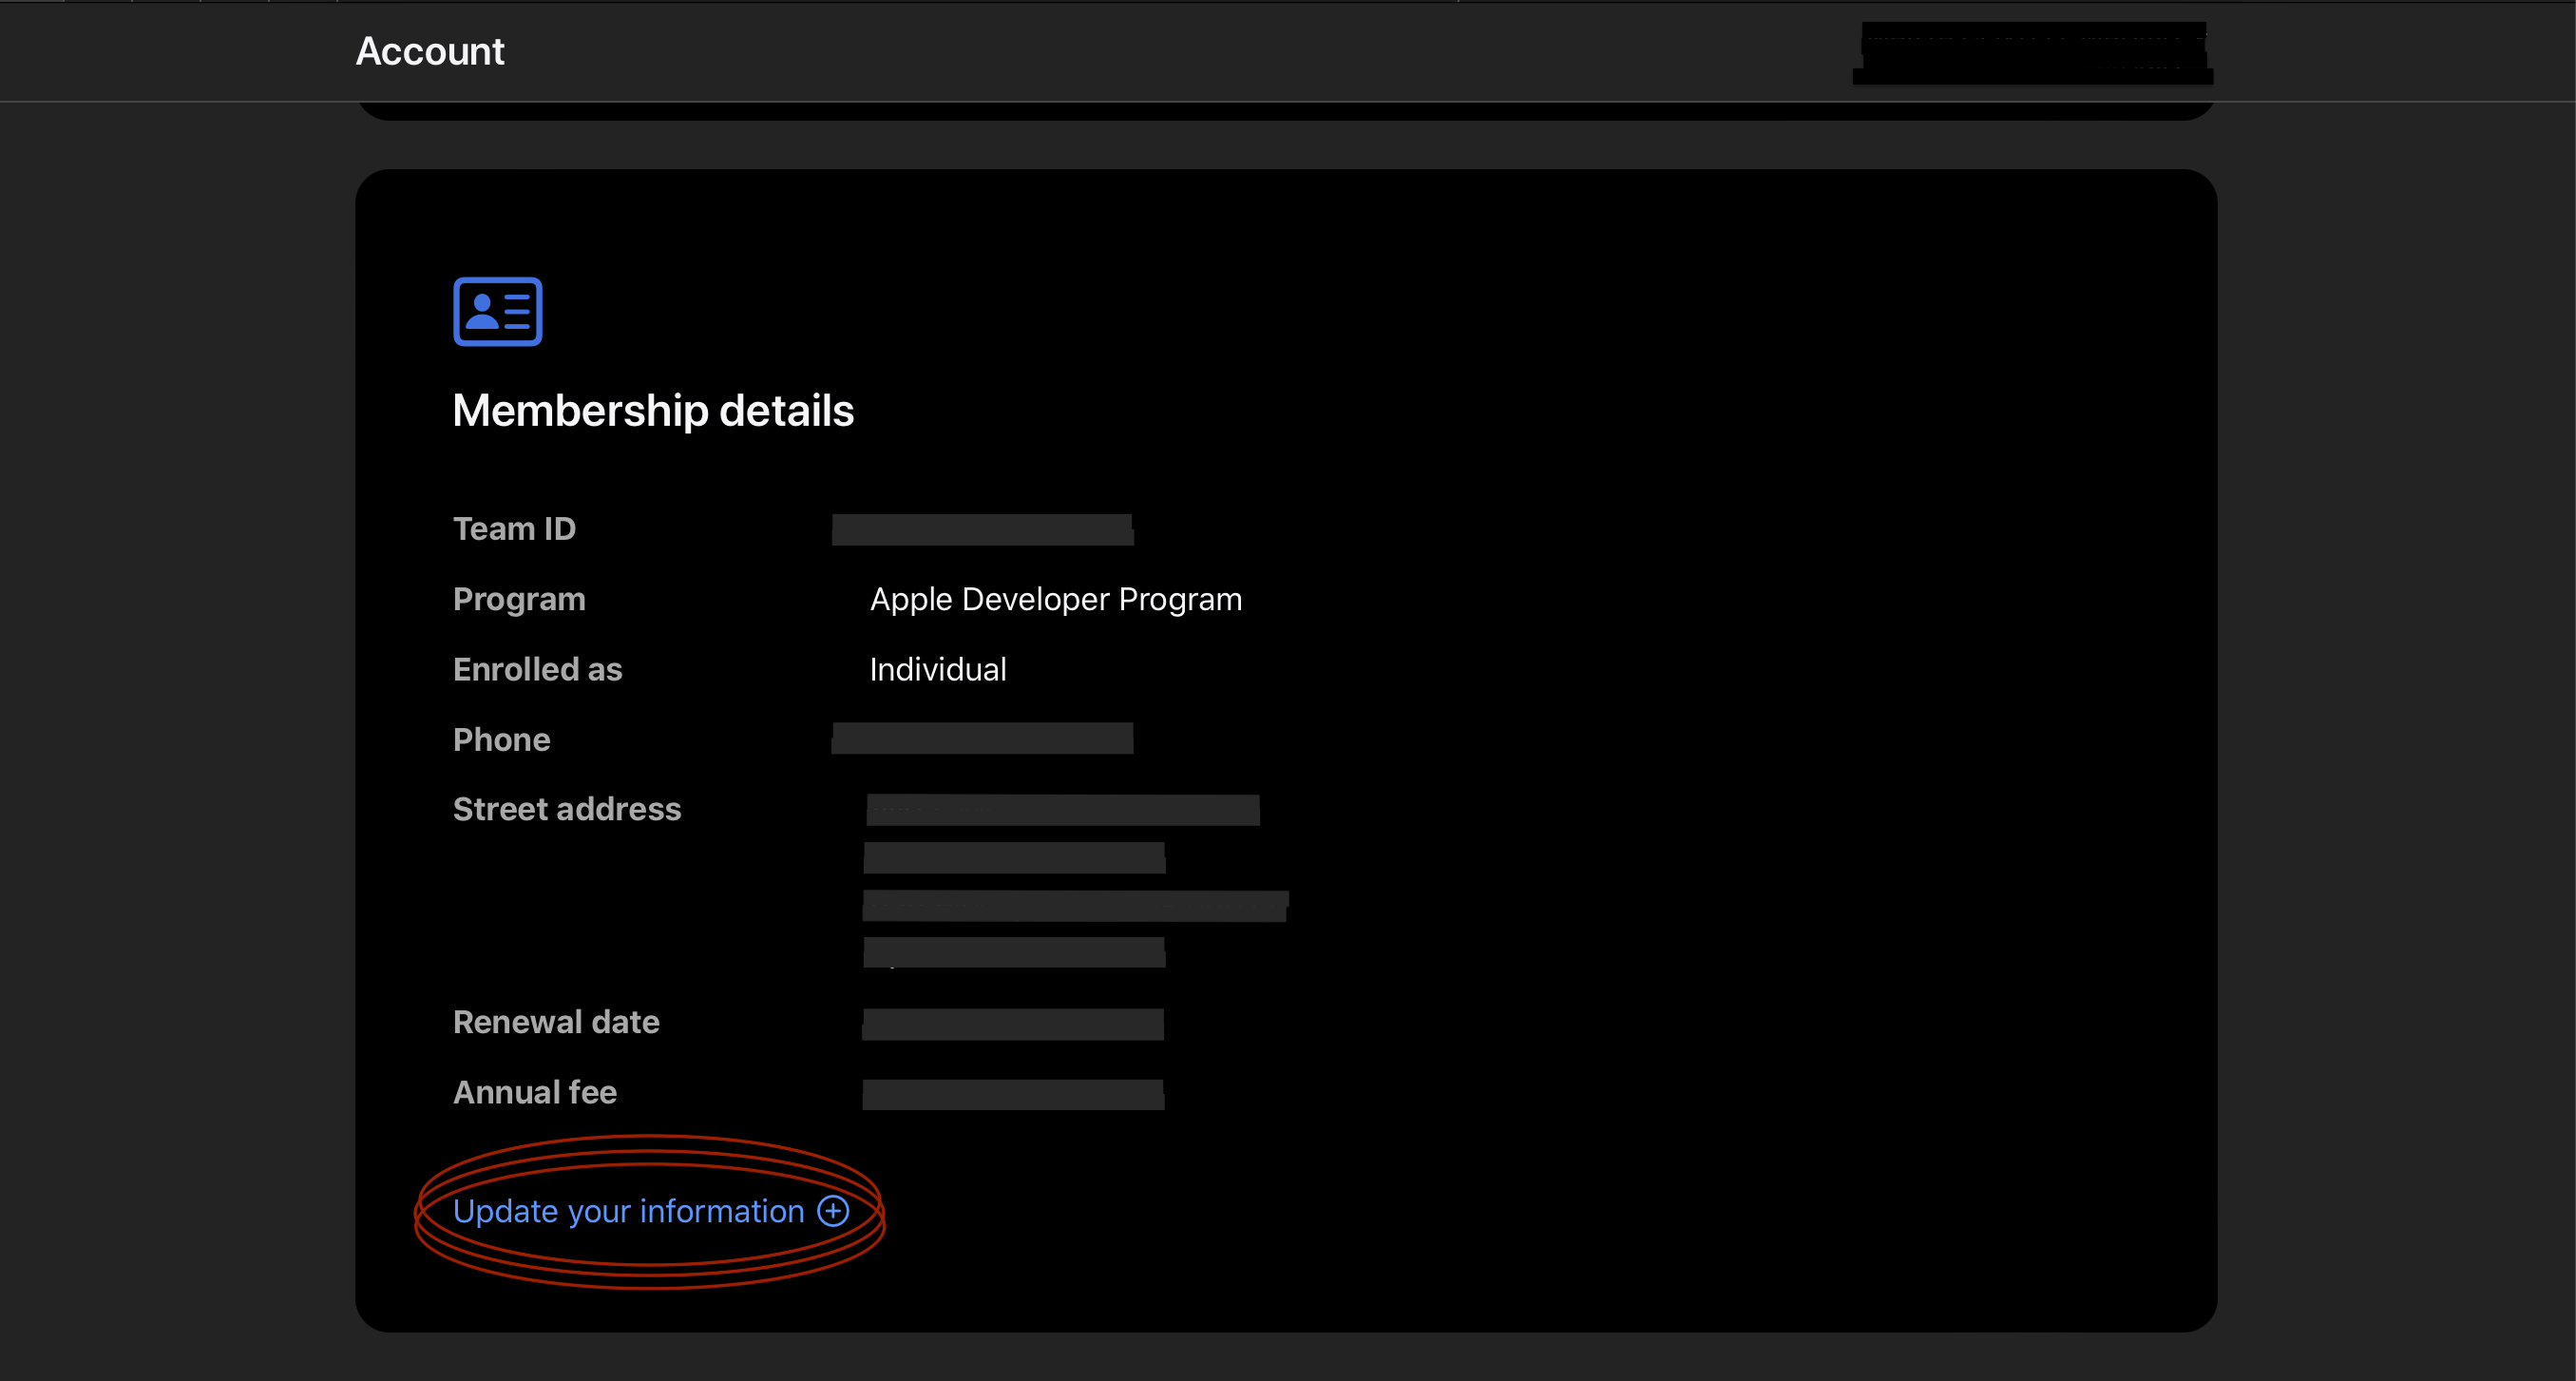Select the redacted Team ID value
2576x1381 pixels.
tap(982, 529)
